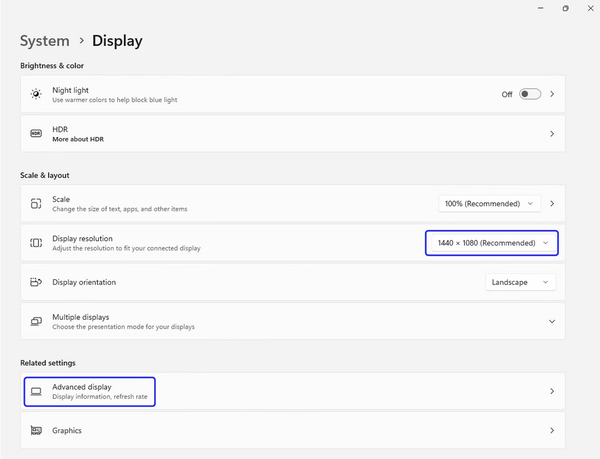Screen dimensions: 600x459
Task: Open the 1440 × 1080 resolution dropdown
Action: (x=494, y=243)
